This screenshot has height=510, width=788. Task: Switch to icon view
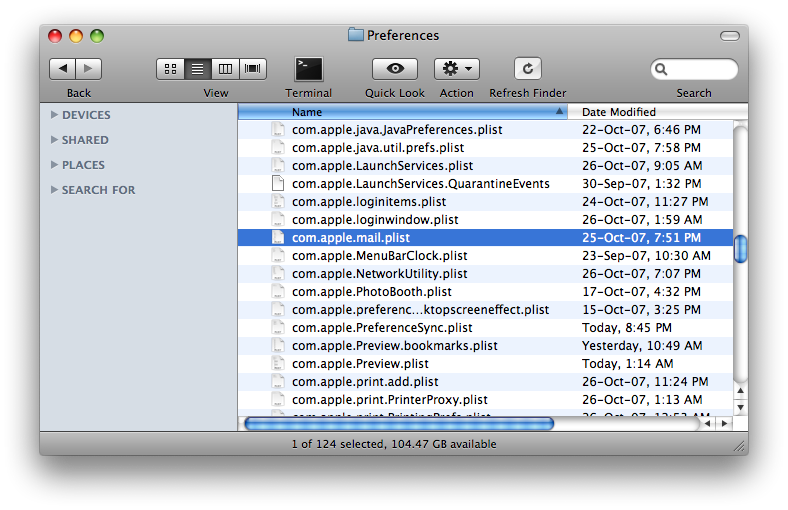pos(170,69)
